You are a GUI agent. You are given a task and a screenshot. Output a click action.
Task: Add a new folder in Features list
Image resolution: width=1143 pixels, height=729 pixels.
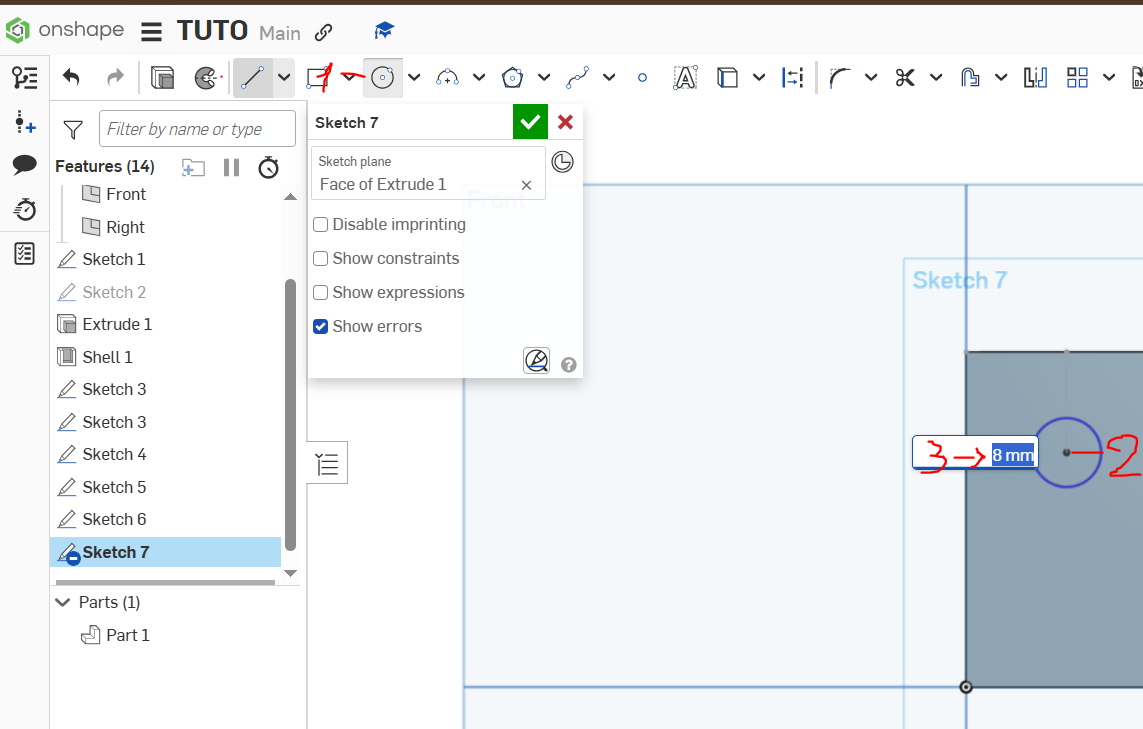click(193, 168)
